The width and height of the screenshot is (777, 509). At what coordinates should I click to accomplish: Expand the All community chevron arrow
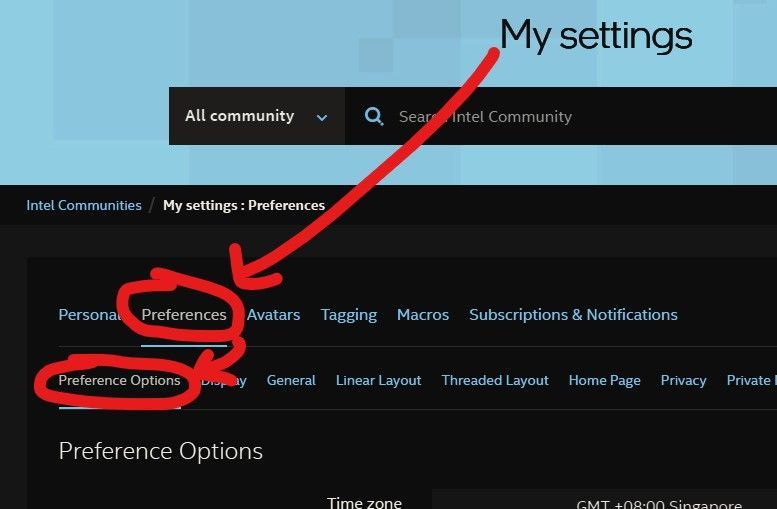(x=322, y=117)
